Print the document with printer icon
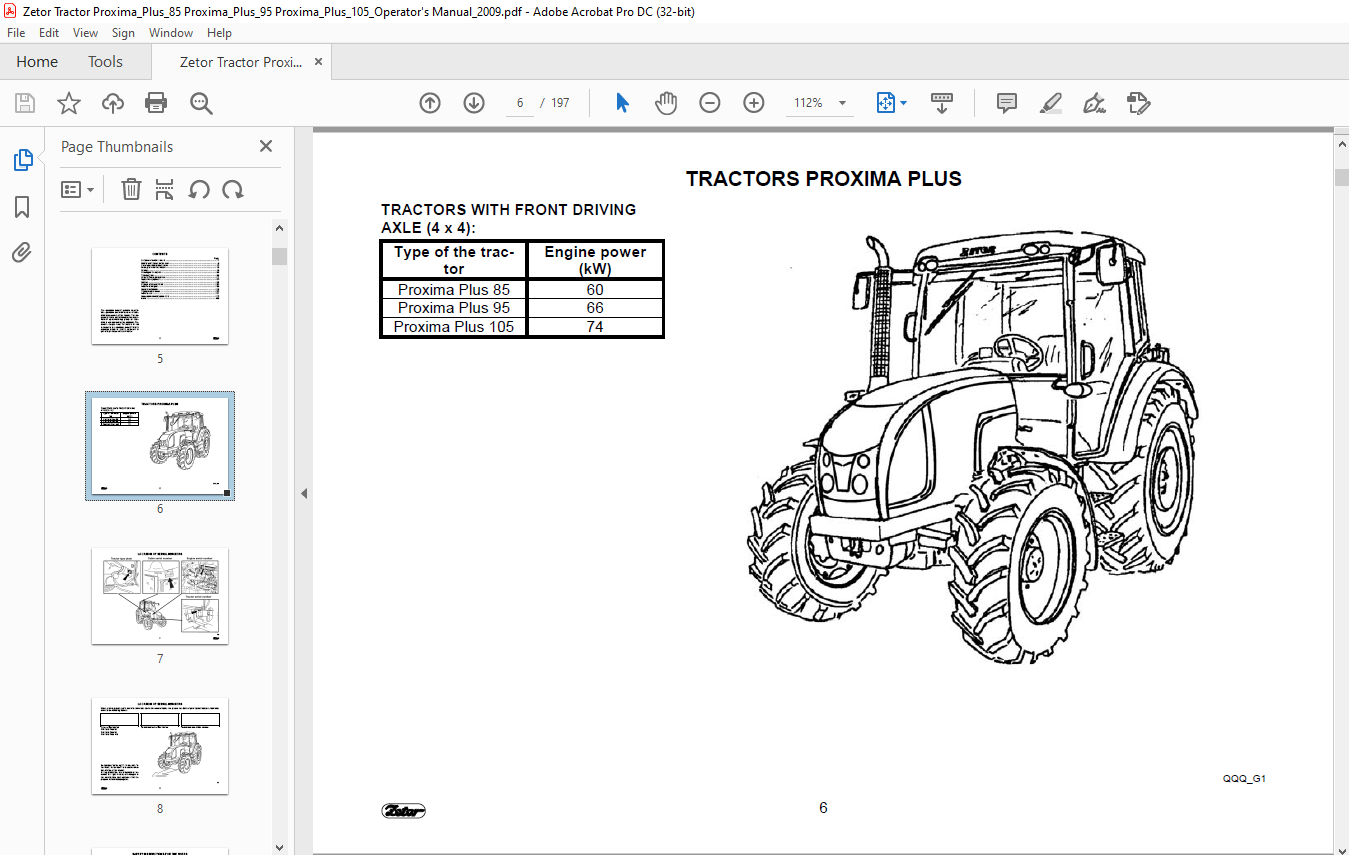This screenshot has width=1349, height=855. [156, 103]
